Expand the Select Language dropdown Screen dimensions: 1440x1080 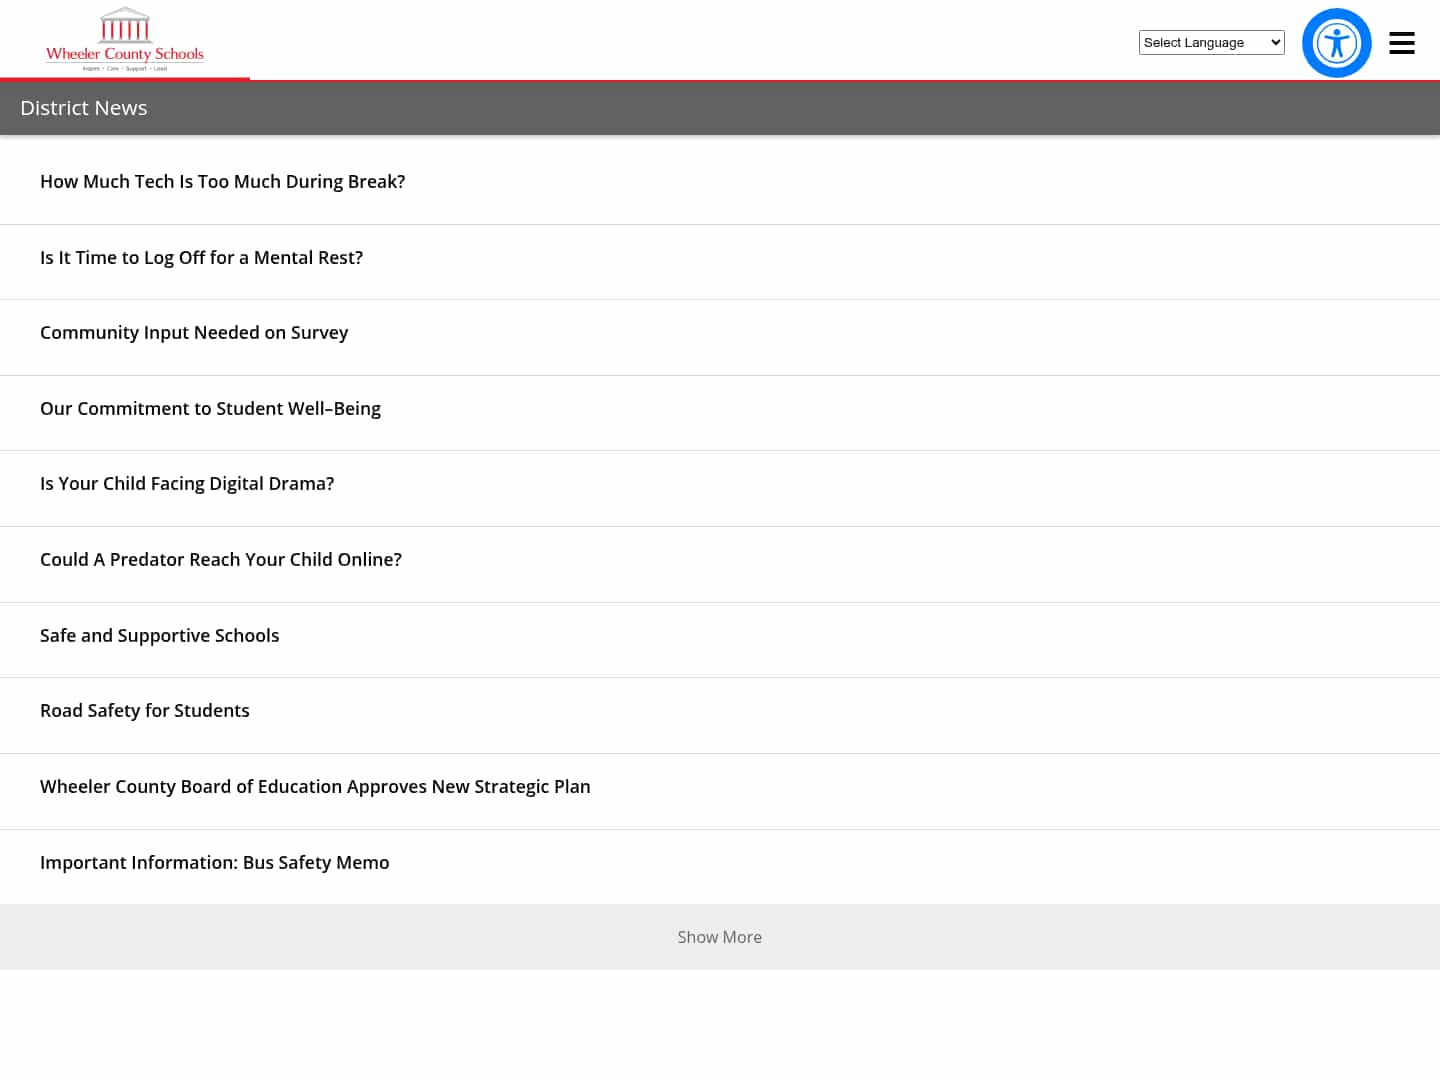1211,42
